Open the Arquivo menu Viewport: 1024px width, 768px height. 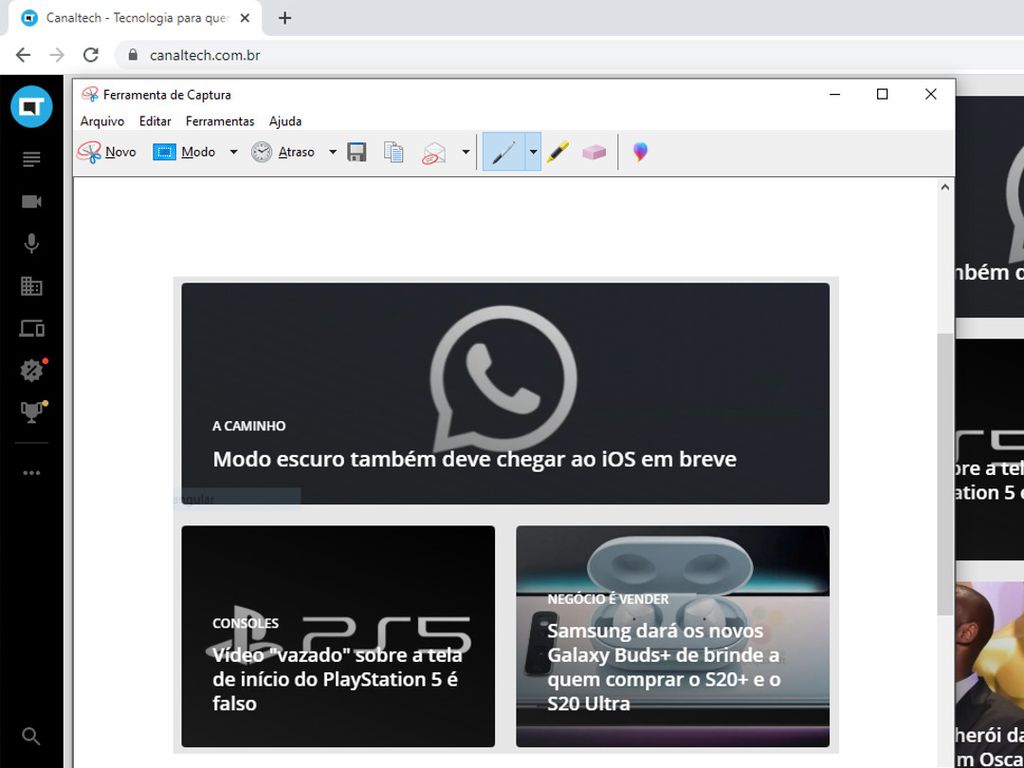[102, 121]
